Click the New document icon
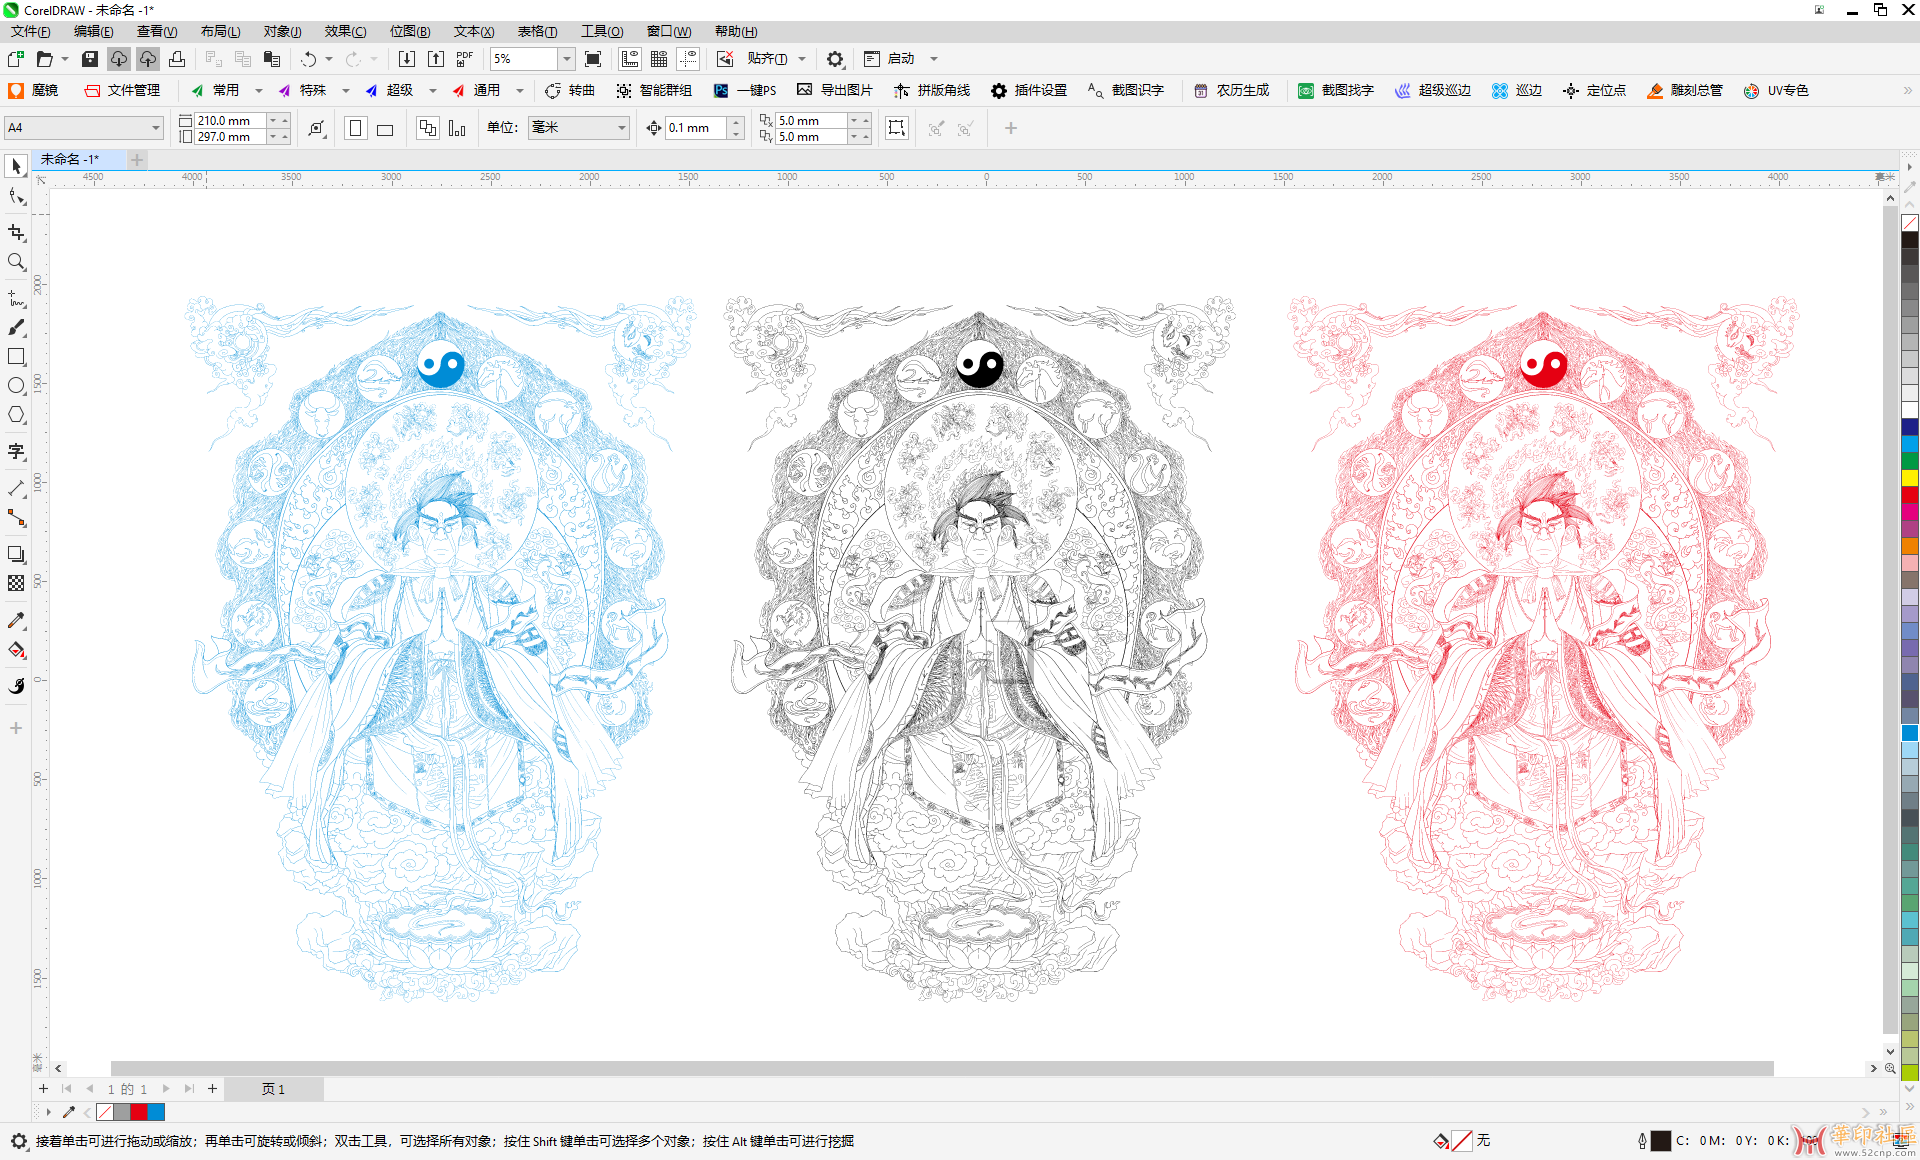Viewport: 1920px width, 1160px height. tap(16, 59)
